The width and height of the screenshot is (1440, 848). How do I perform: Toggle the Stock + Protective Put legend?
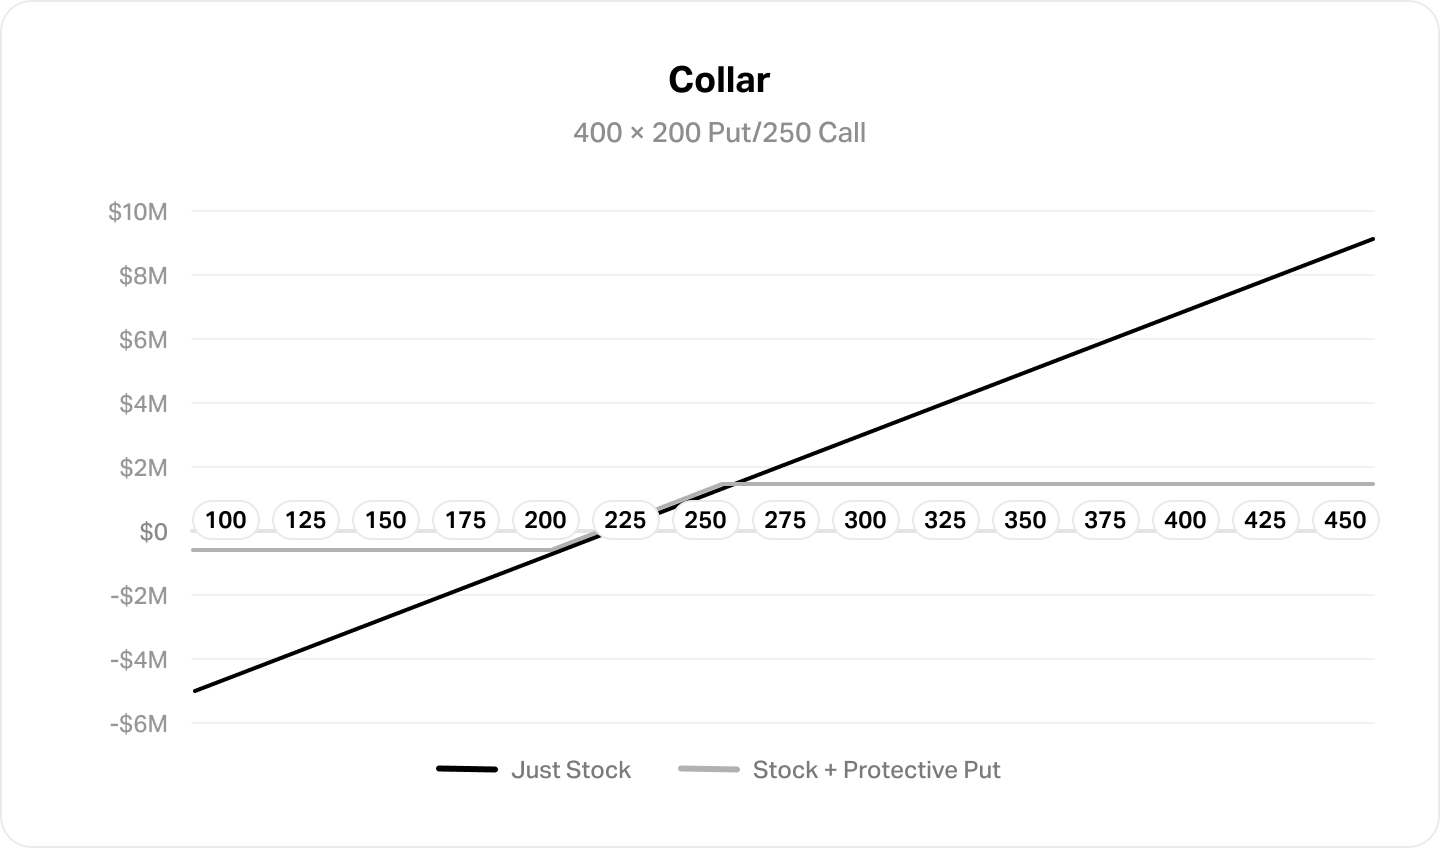point(840,770)
